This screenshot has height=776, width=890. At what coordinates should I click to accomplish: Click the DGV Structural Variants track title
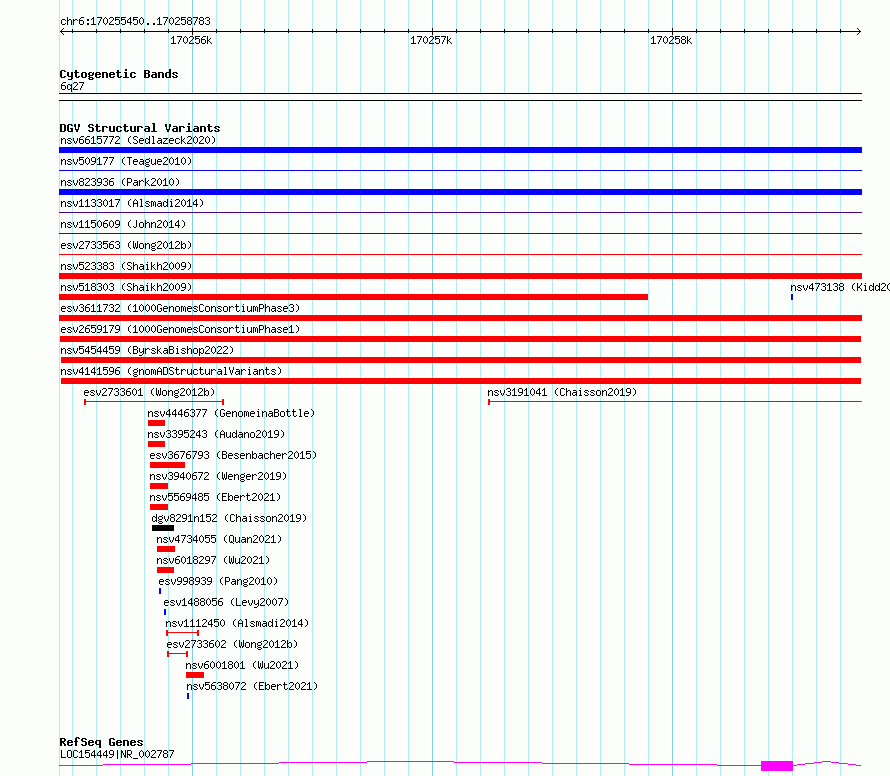[140, 128]
